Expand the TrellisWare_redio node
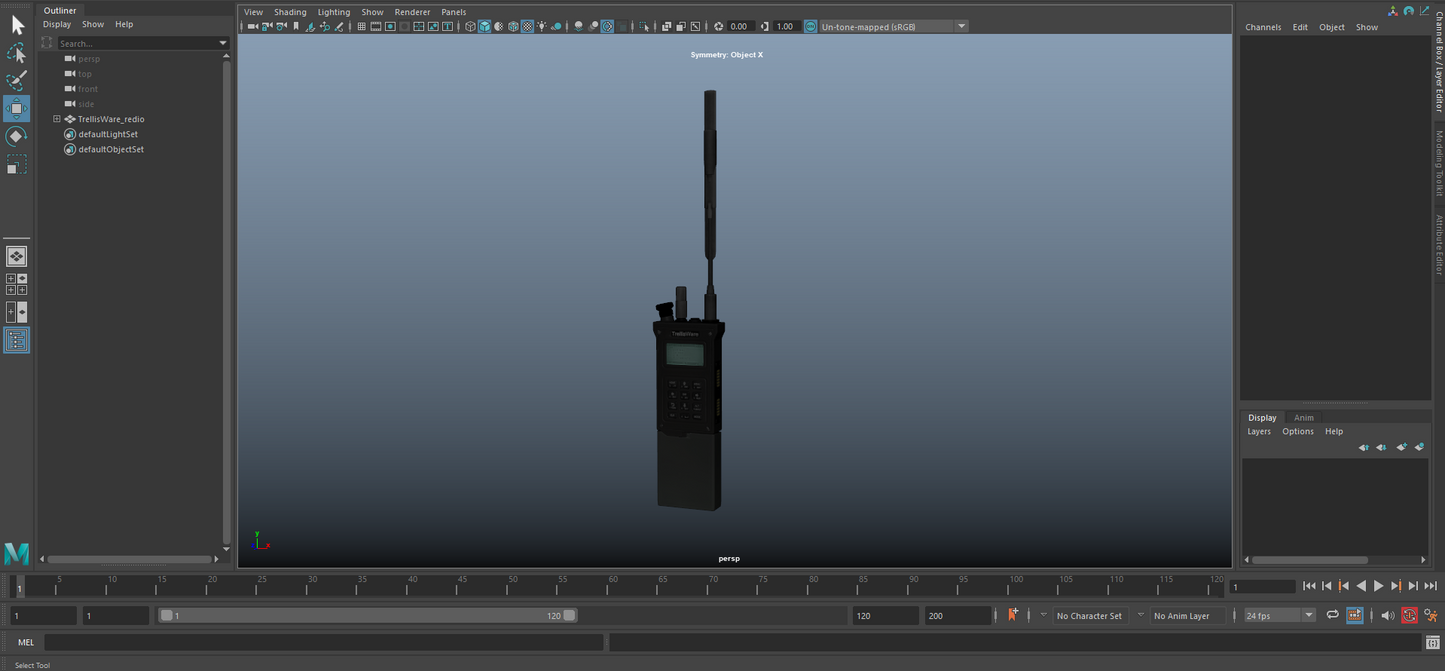 (x=57, y=119)
